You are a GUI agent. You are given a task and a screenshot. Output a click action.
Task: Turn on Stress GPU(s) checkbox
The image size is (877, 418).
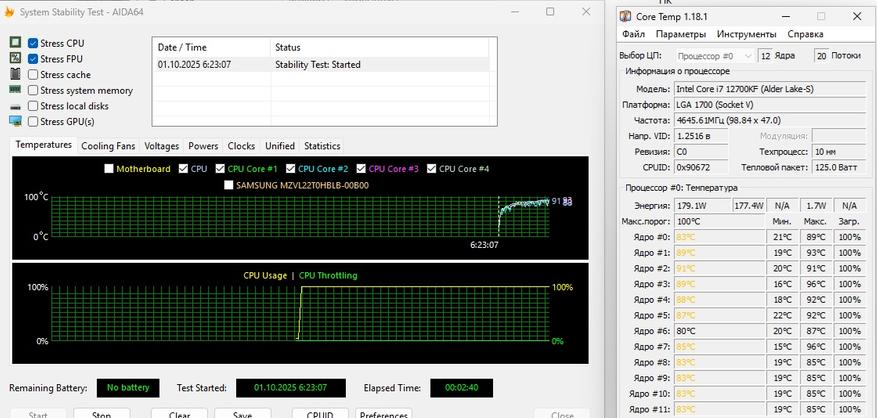[33, 121]
